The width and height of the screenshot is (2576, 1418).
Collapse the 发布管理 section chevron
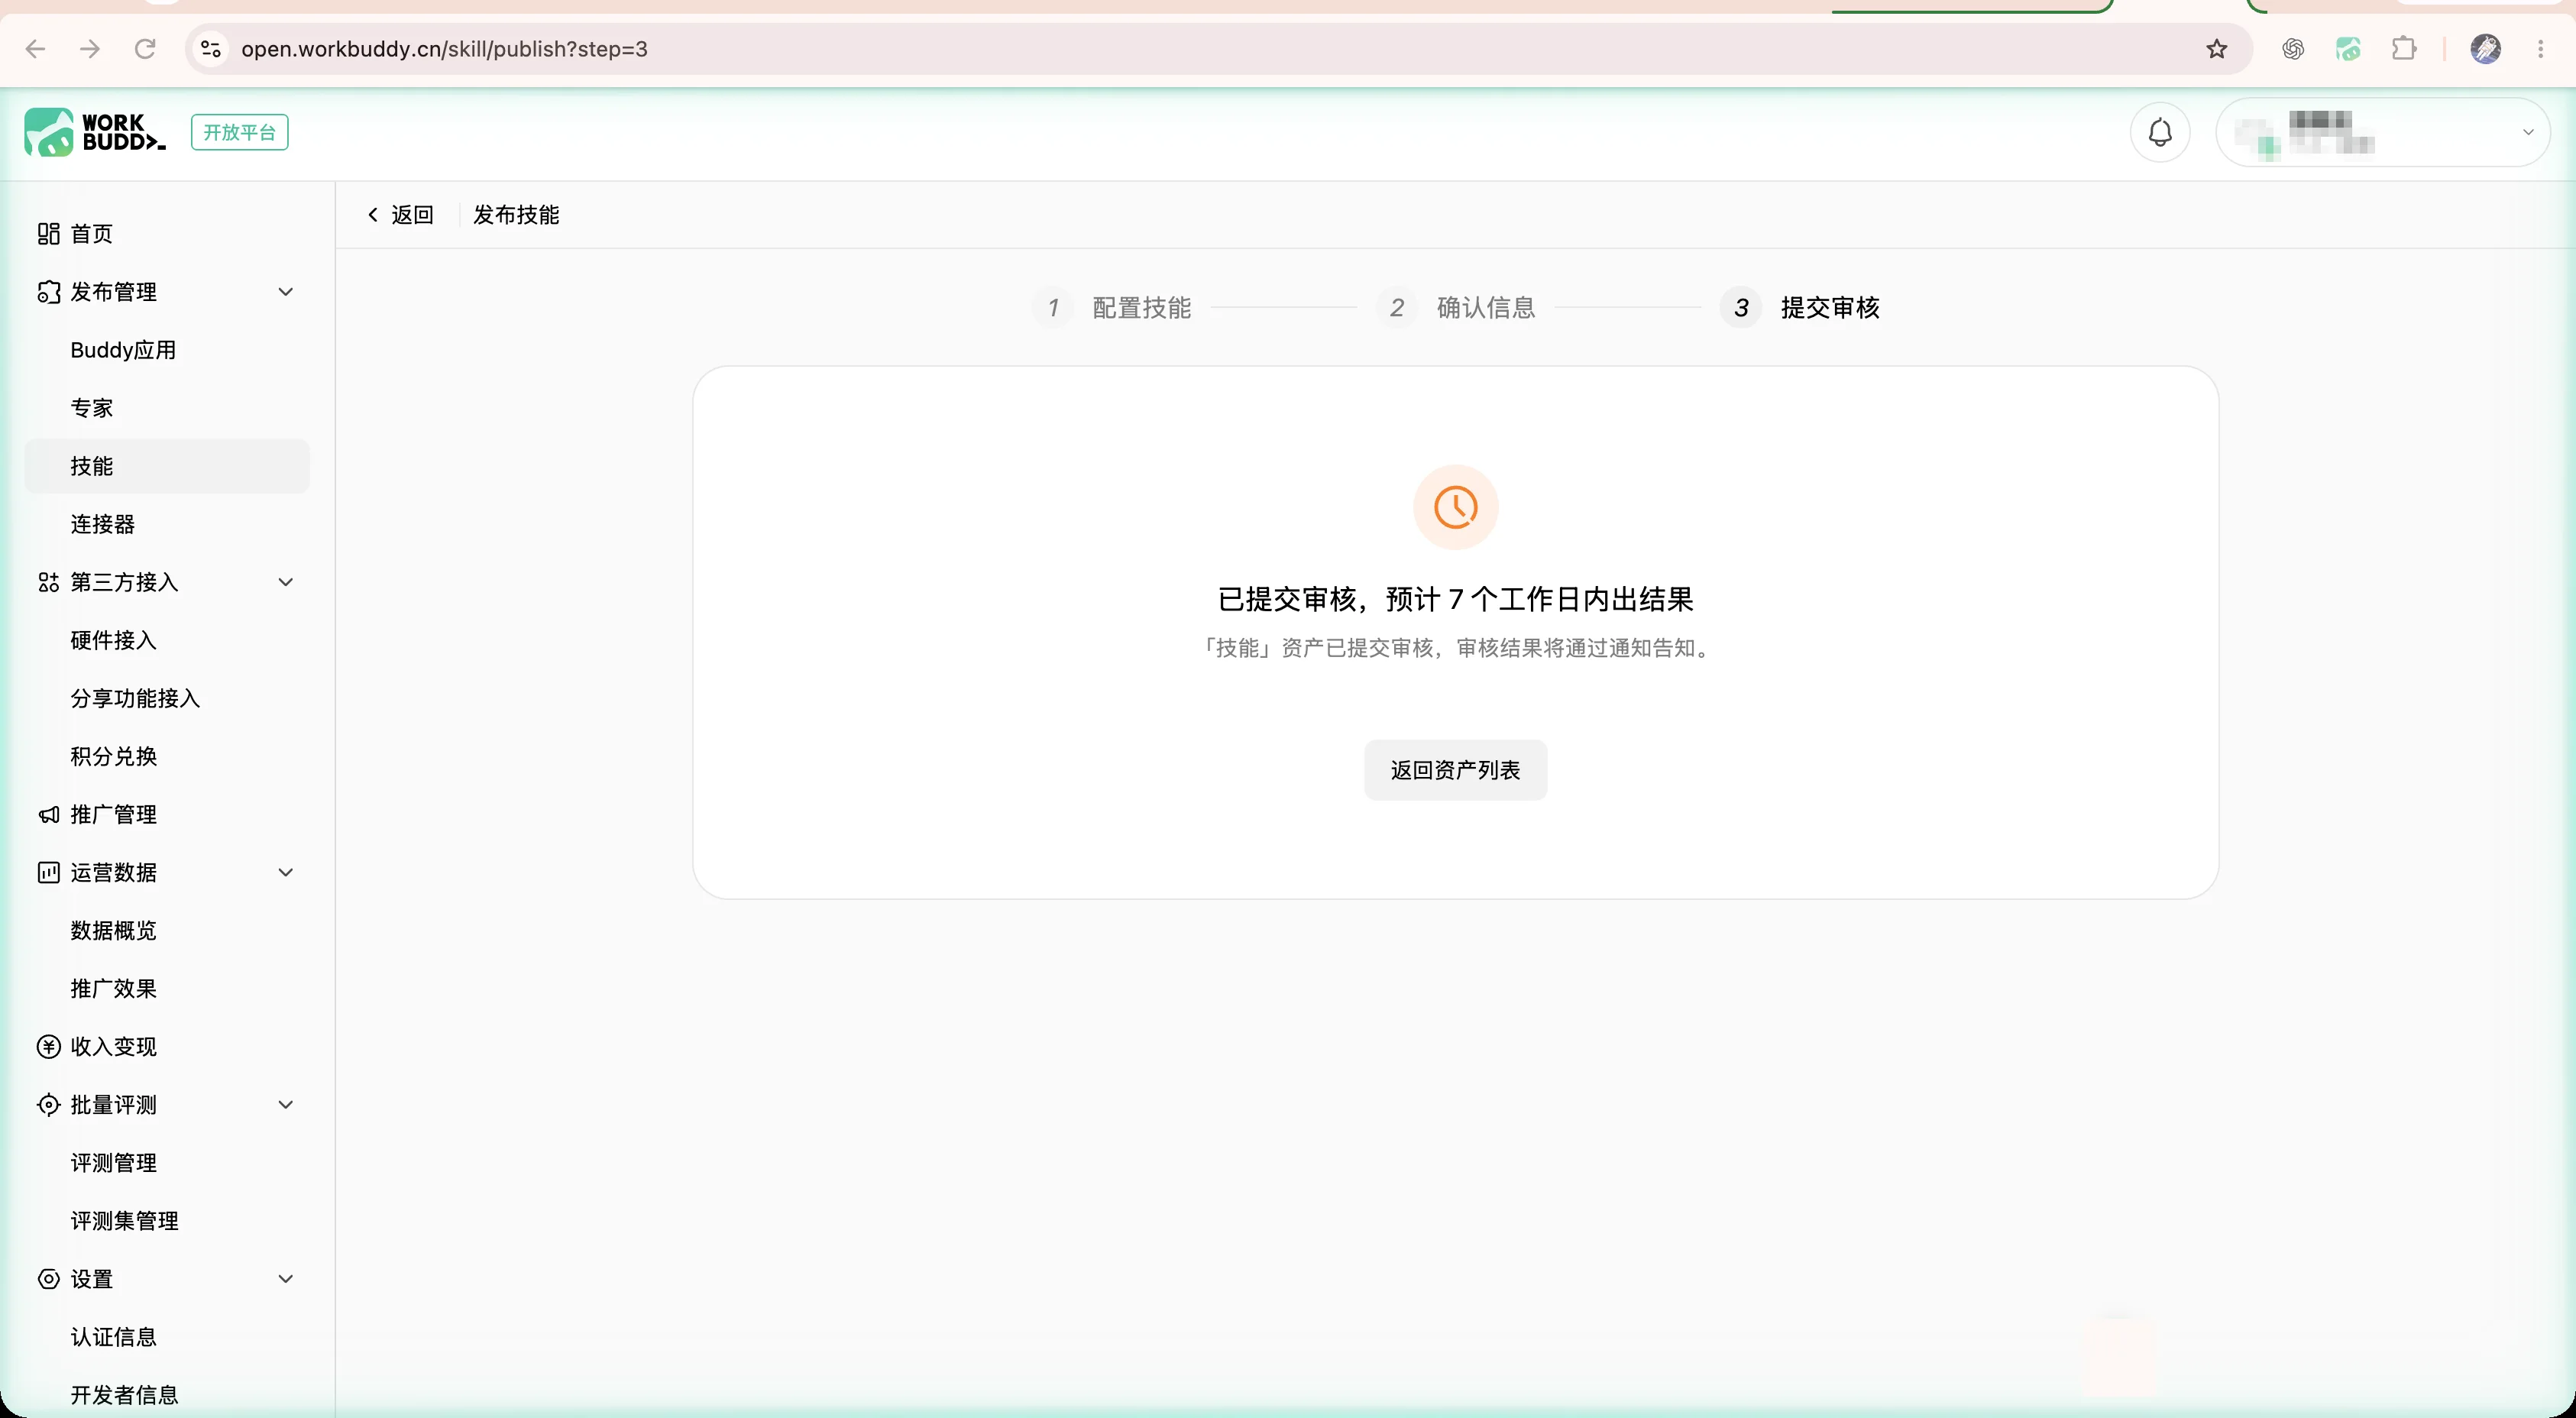coord(286,292)
